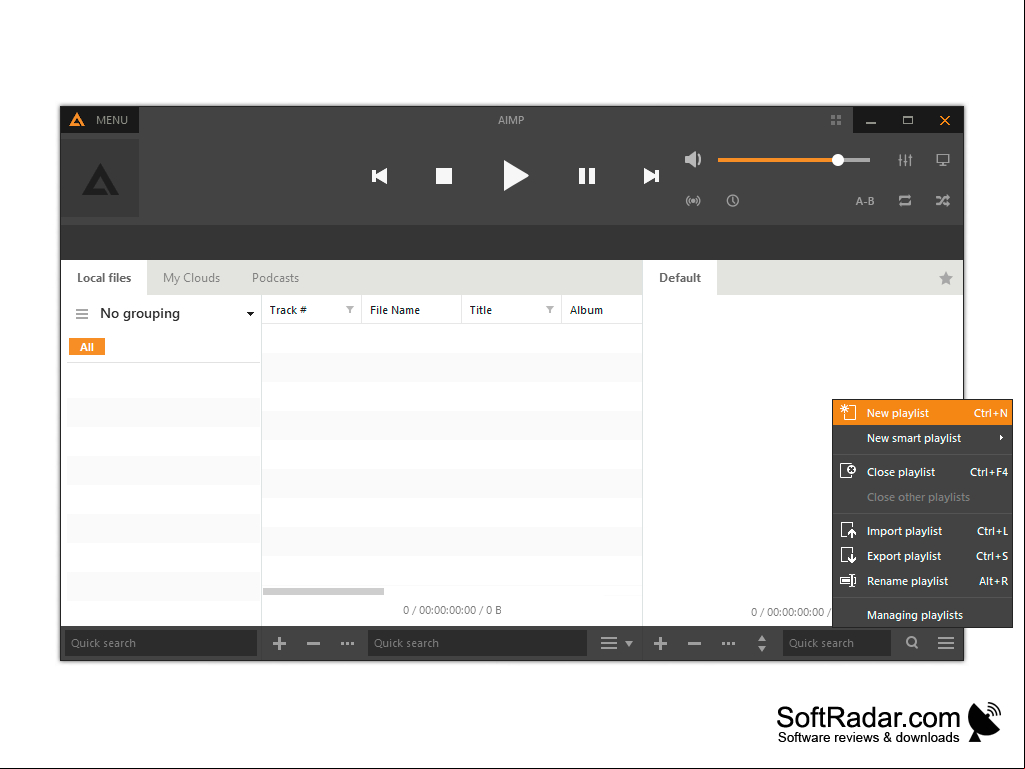Adjust the orange volume slider
Screen dimensions: 1025x769
794,160
